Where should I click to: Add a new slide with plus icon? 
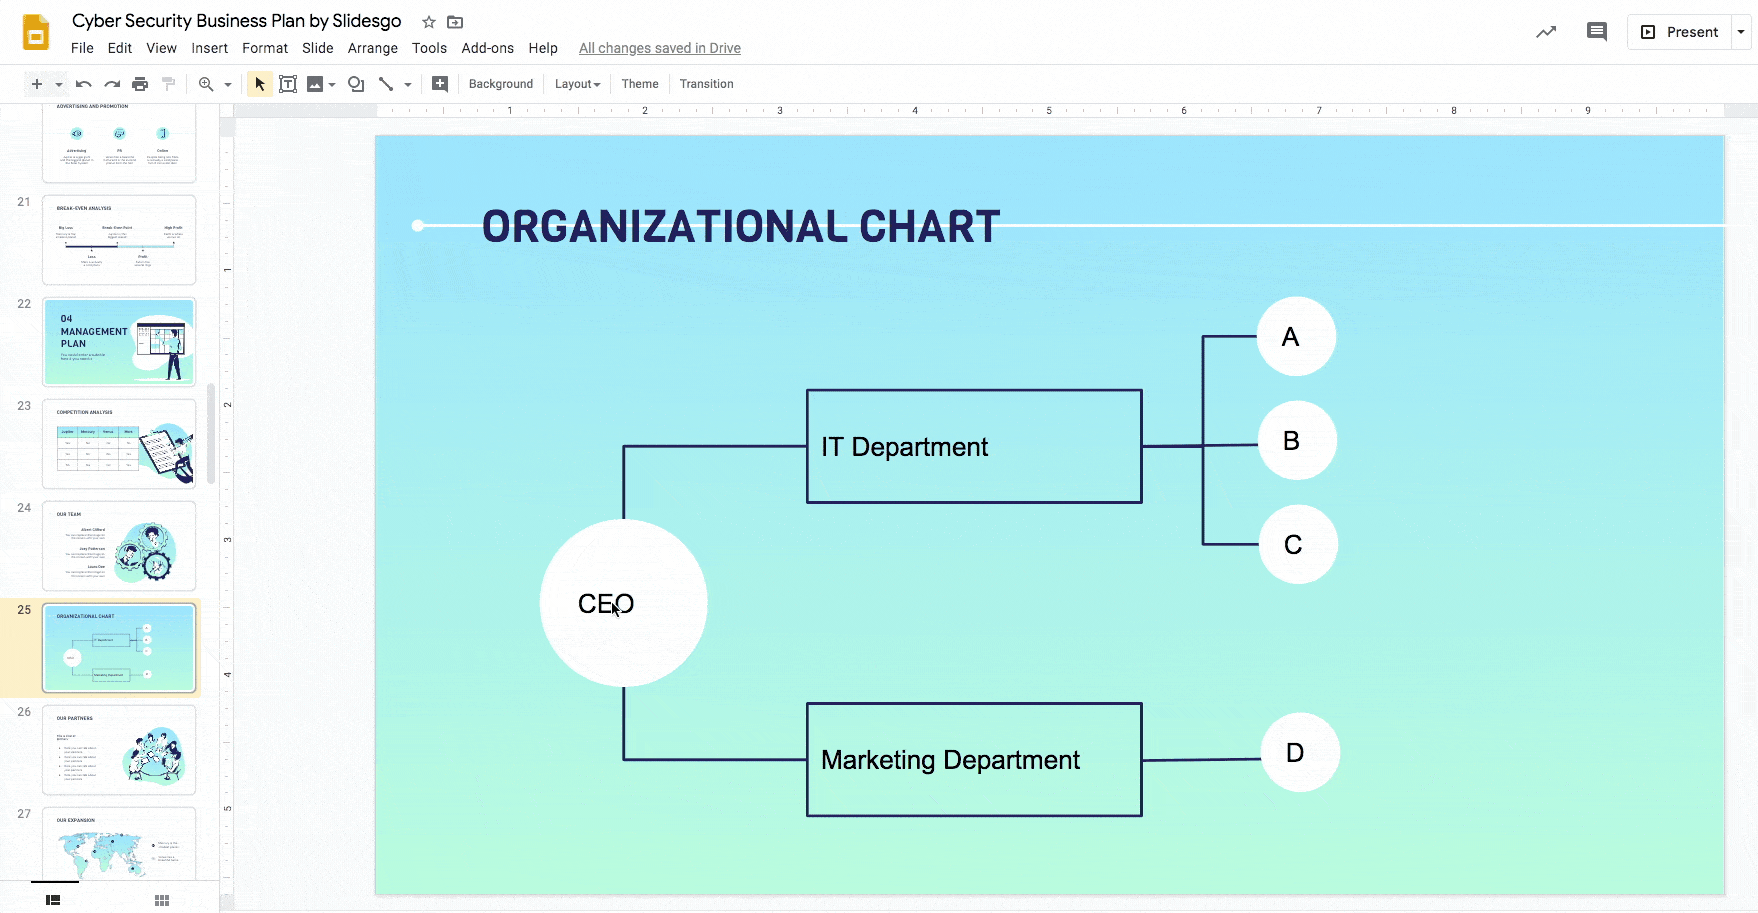(x=37, y=84)
